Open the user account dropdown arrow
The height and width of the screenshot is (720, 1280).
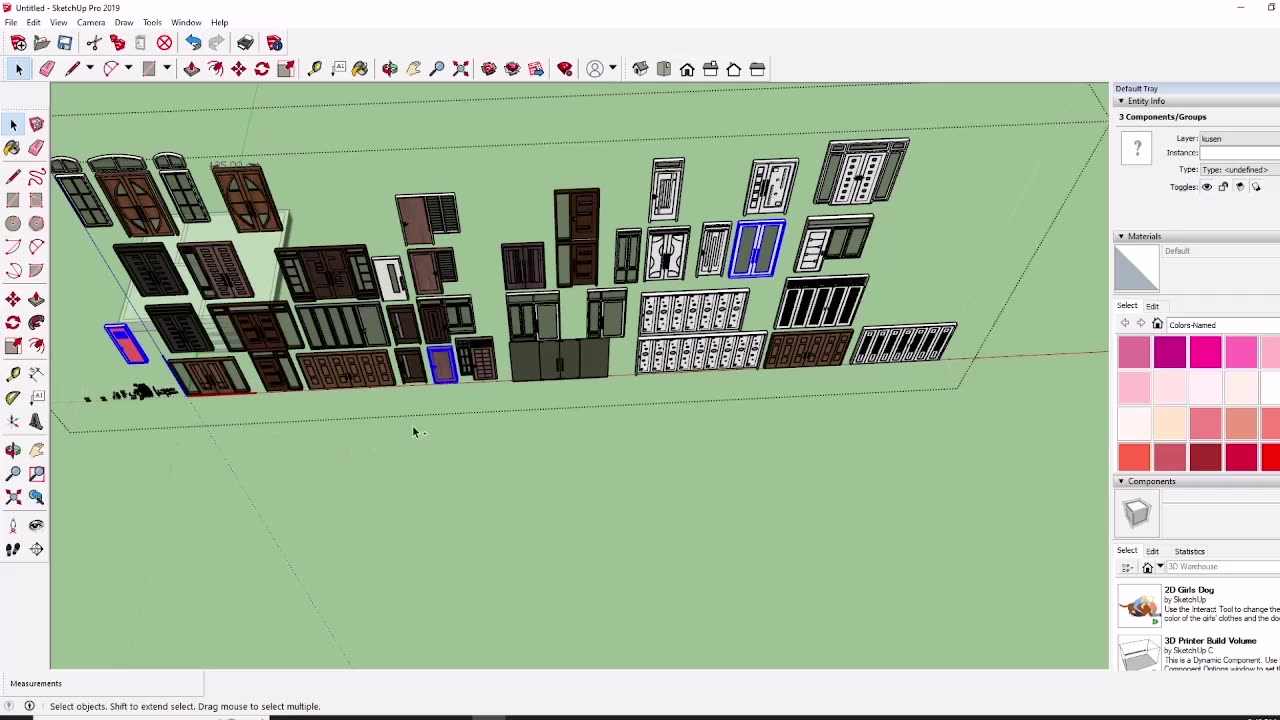612,69
